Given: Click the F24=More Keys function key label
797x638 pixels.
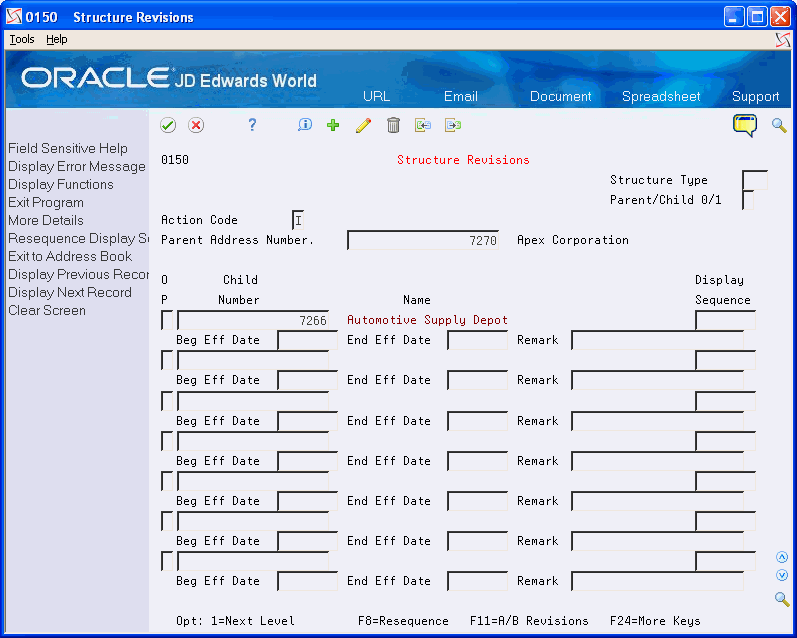Looking at the screenshot, I should 655,621.
